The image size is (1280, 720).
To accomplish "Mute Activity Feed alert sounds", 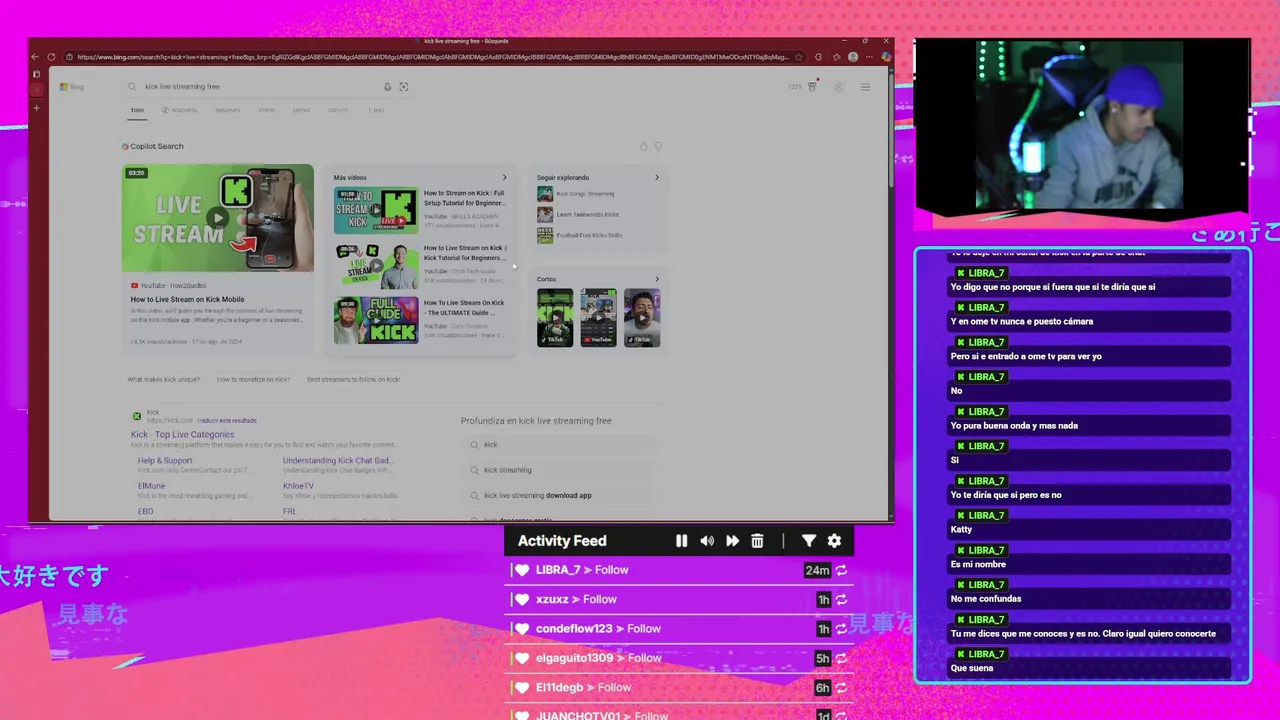I will pos(707,541).
